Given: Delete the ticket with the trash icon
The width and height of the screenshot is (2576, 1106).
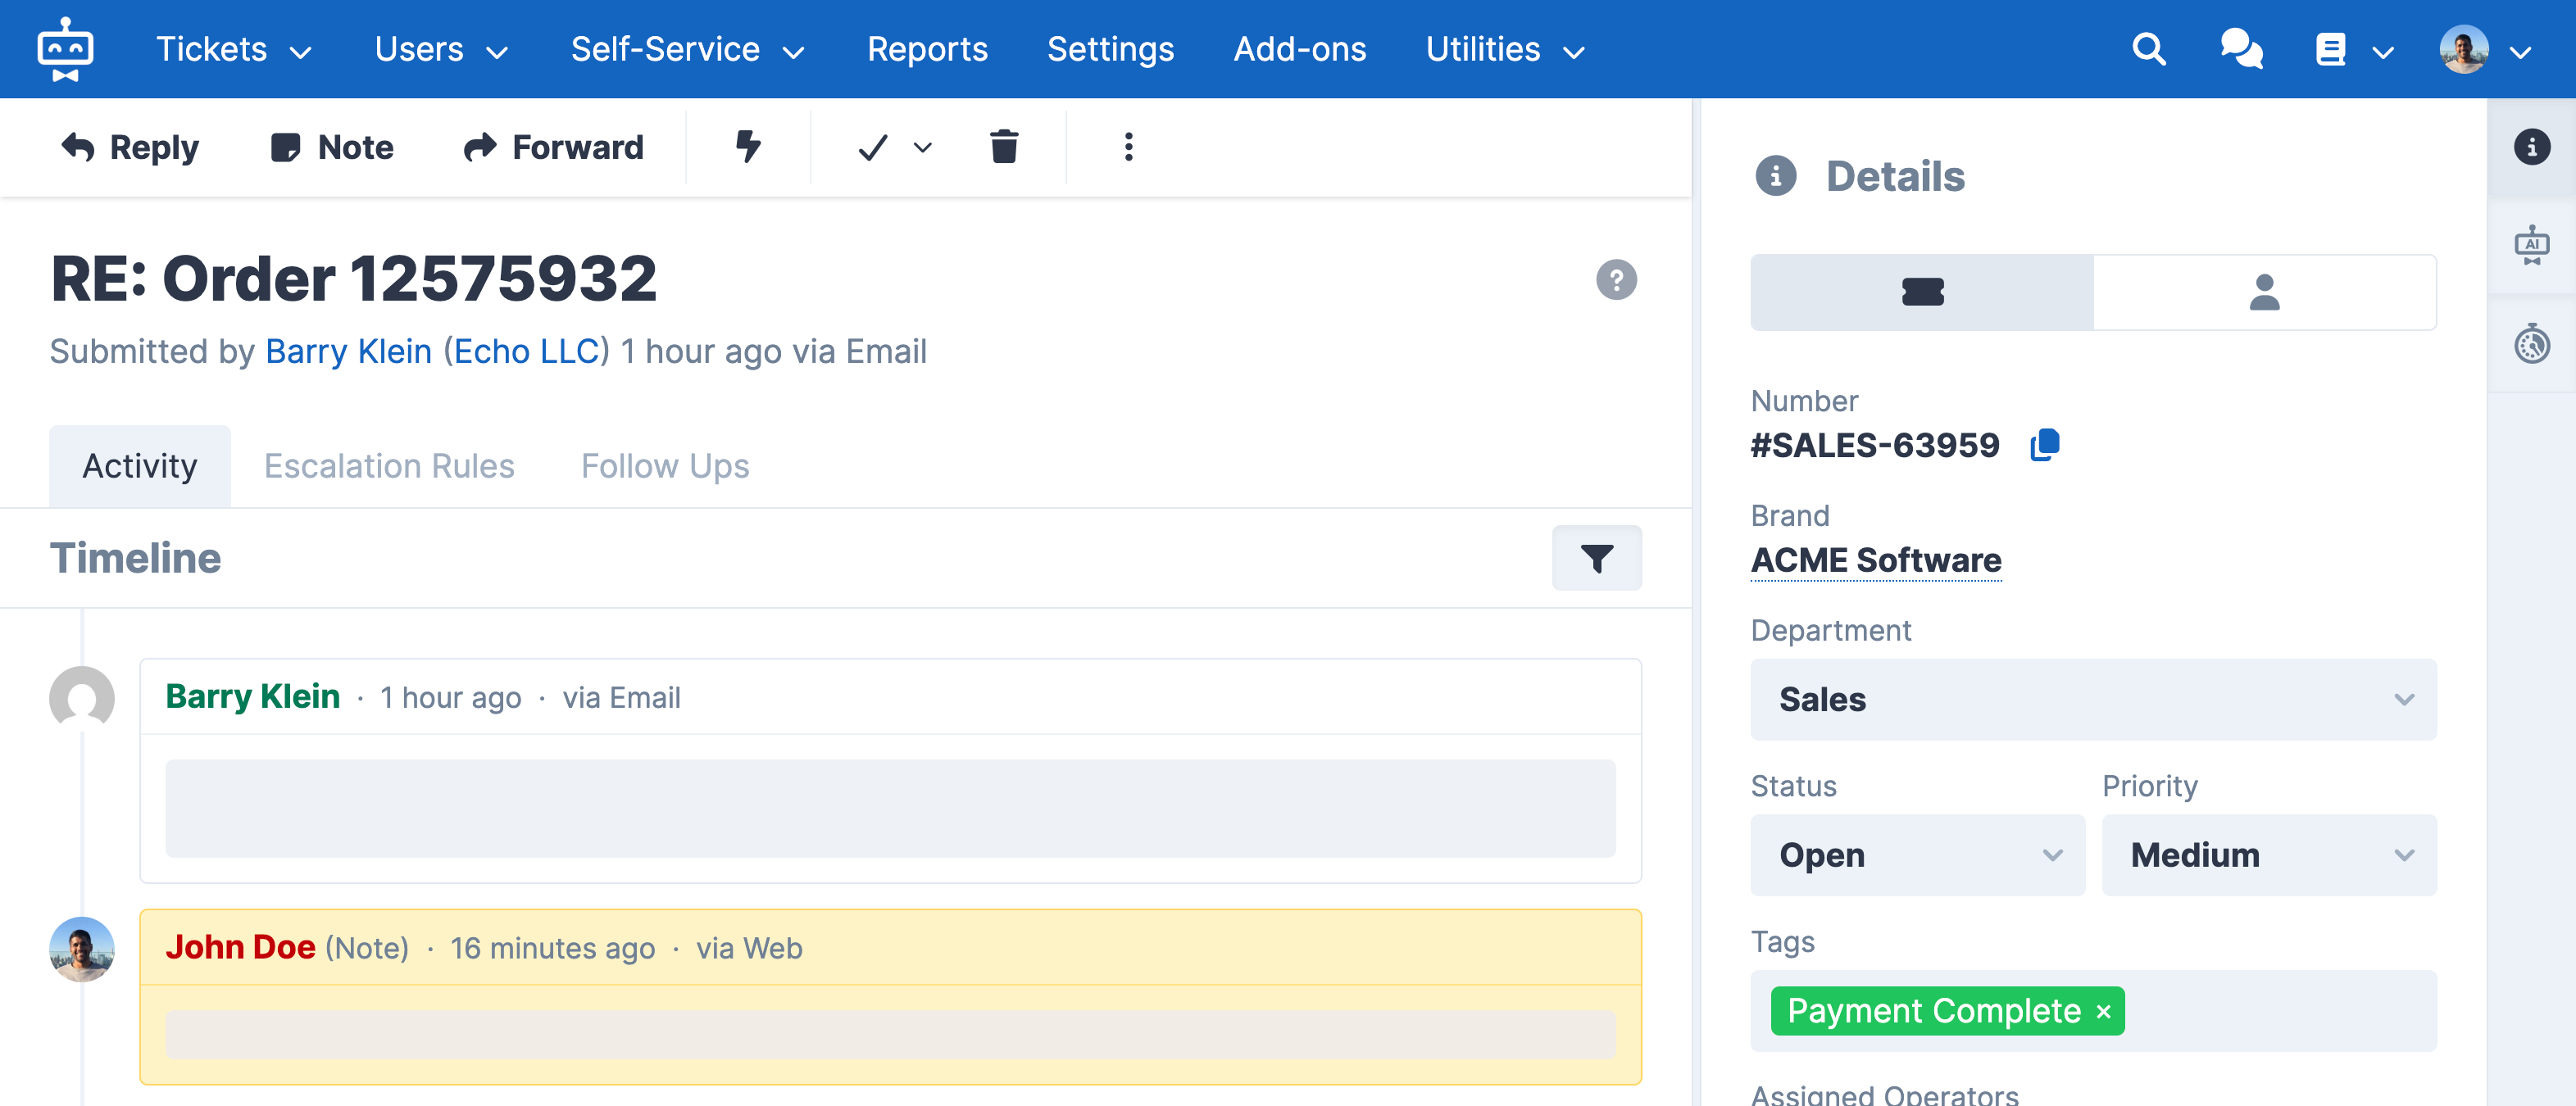Looking at the screenshot, I should 1004,147.
